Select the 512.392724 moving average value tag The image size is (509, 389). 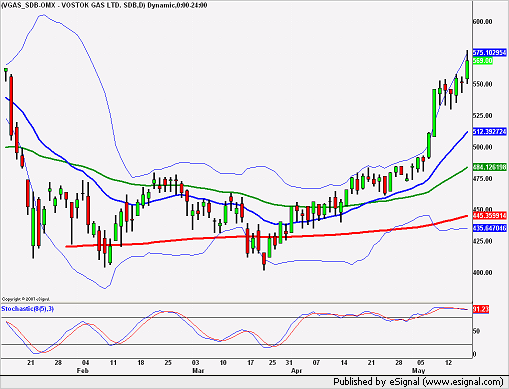[x=490, y=132]
